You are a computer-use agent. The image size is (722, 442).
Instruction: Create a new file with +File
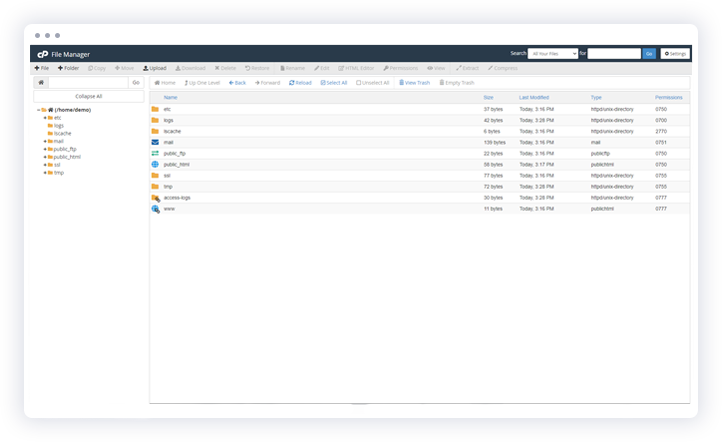43,68
